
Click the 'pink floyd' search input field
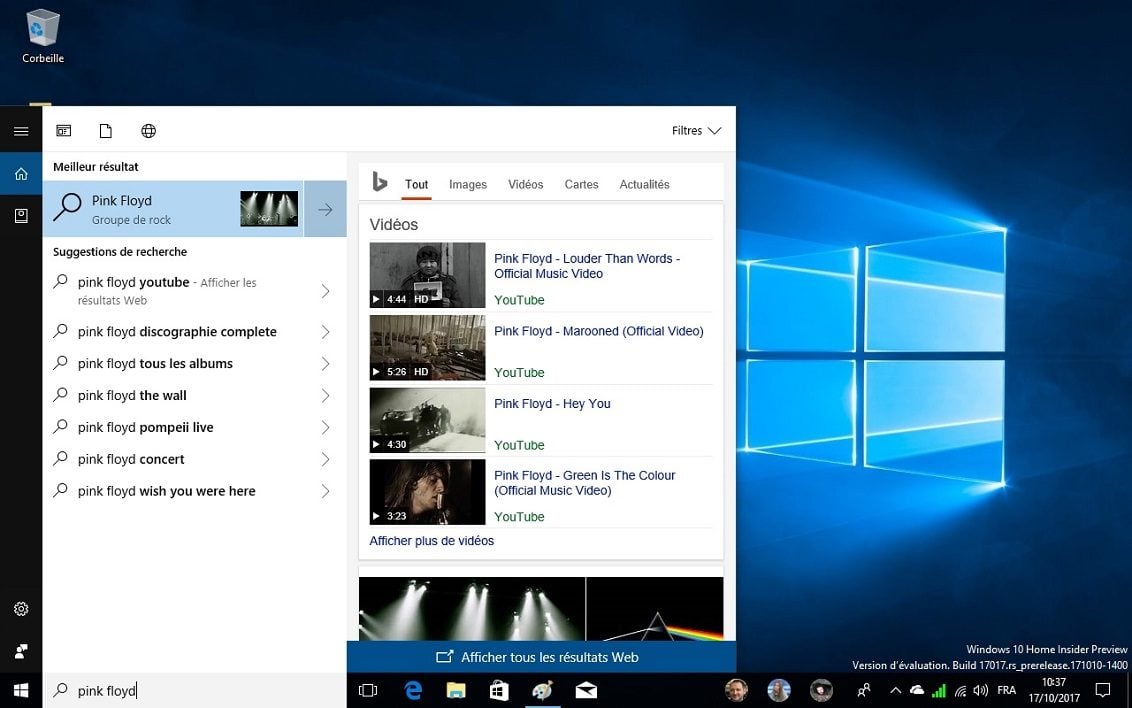click(x=195, y=691)
